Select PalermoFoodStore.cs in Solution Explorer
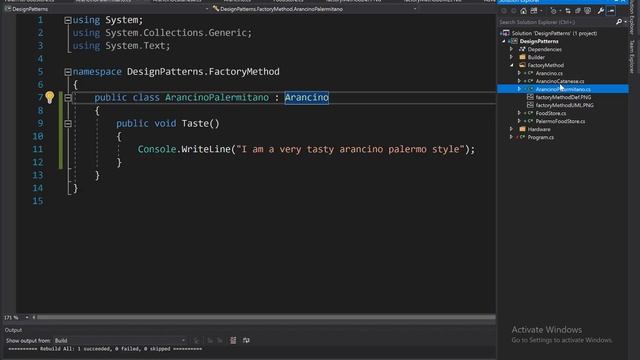Viewport: 640px width, 360px height. (560, 121)
